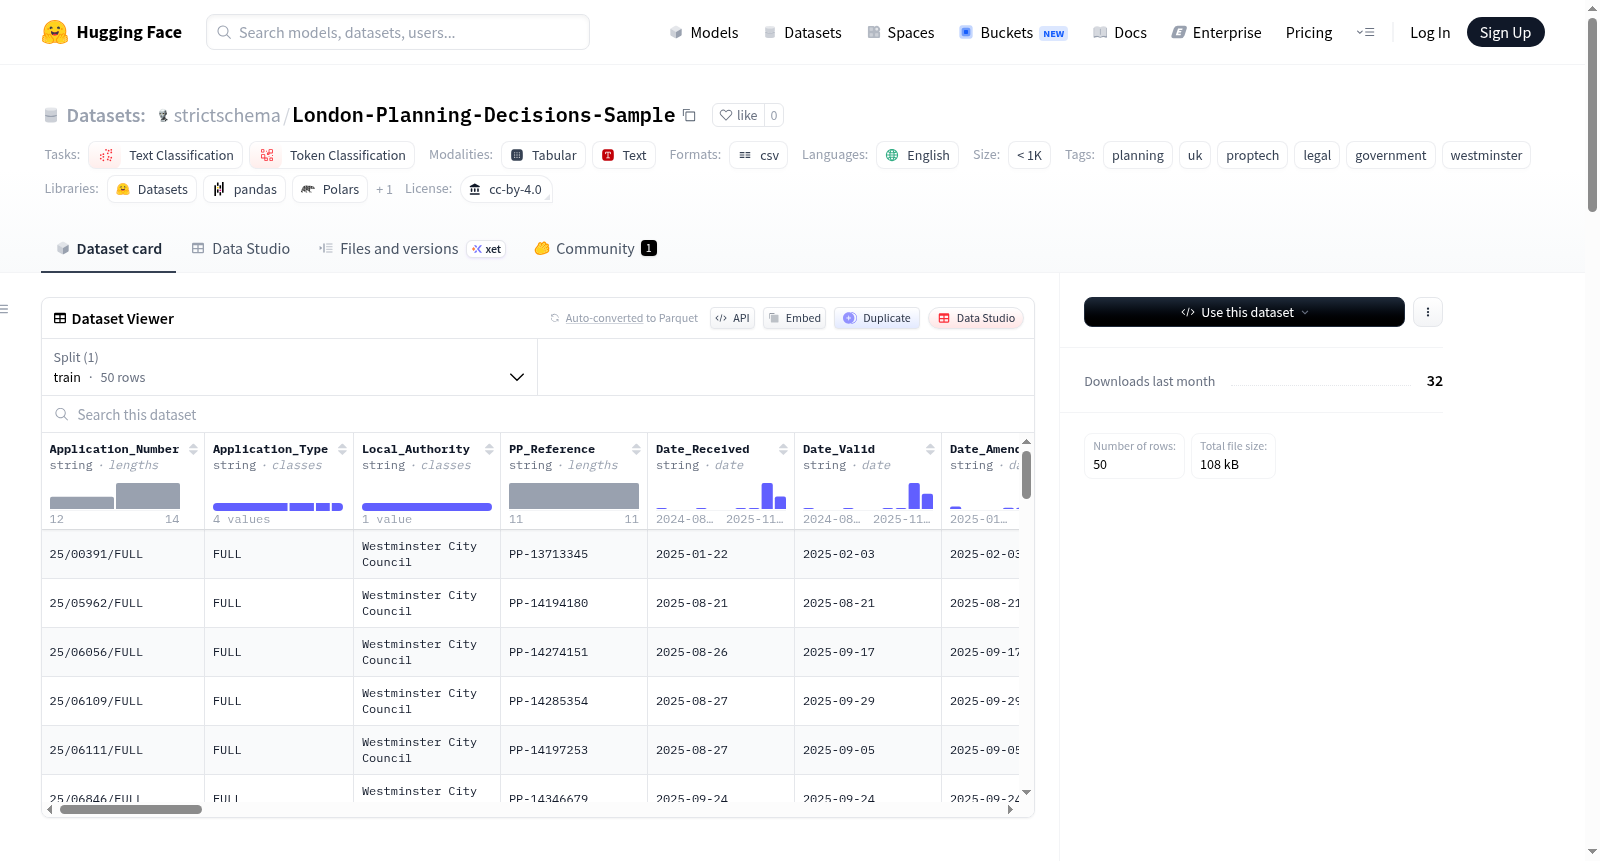Click the cc-by-4.0 license tag
Viewport: 1600px width, 861px height.
506,189
